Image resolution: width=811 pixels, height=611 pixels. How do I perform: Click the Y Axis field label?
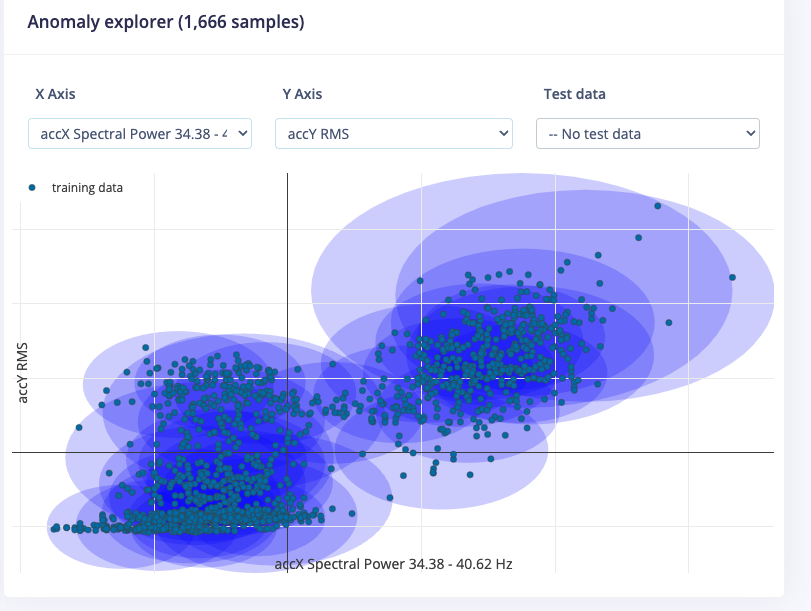coord(302,94)
